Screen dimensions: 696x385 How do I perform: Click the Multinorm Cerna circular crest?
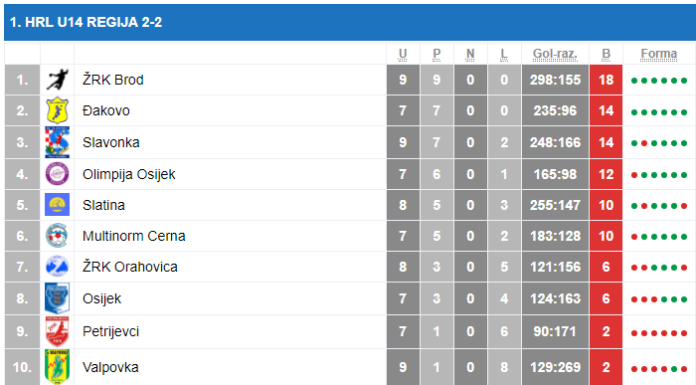click(x=57, y=236)
